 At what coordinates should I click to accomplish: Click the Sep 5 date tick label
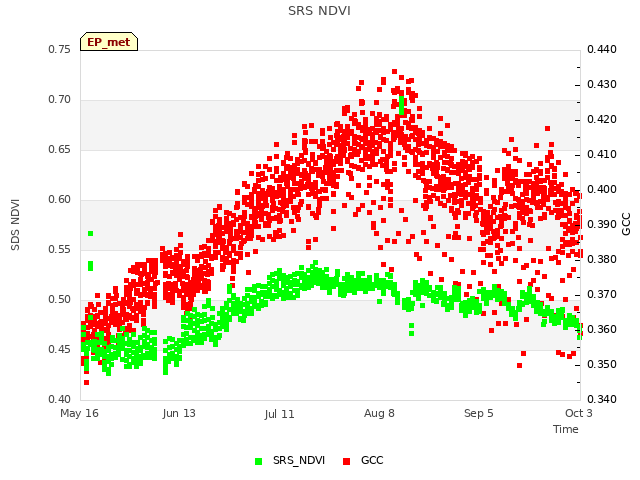coord(479,413)
